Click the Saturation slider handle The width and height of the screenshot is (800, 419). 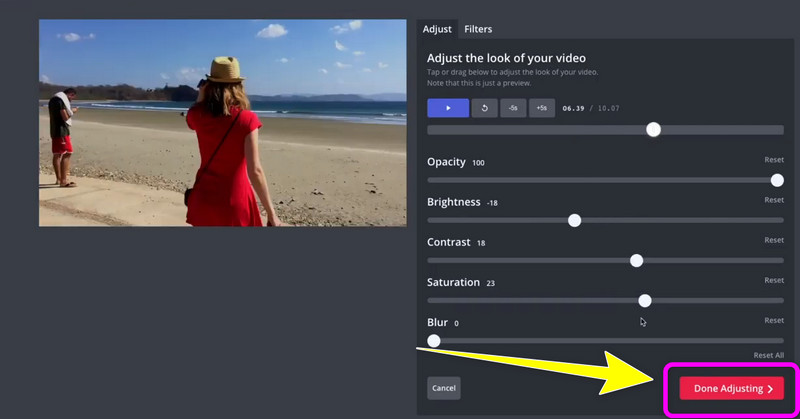(x=645, y=300)
